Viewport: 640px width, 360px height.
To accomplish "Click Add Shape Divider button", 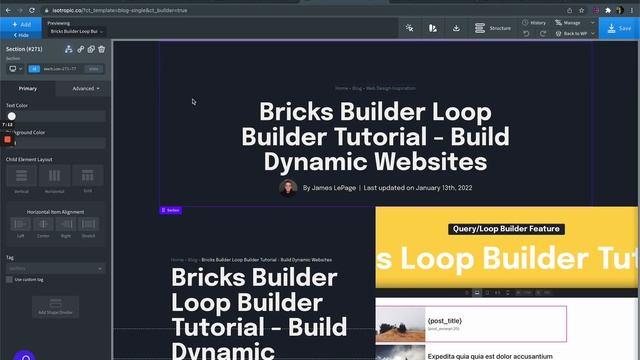I will pos(56,307).
